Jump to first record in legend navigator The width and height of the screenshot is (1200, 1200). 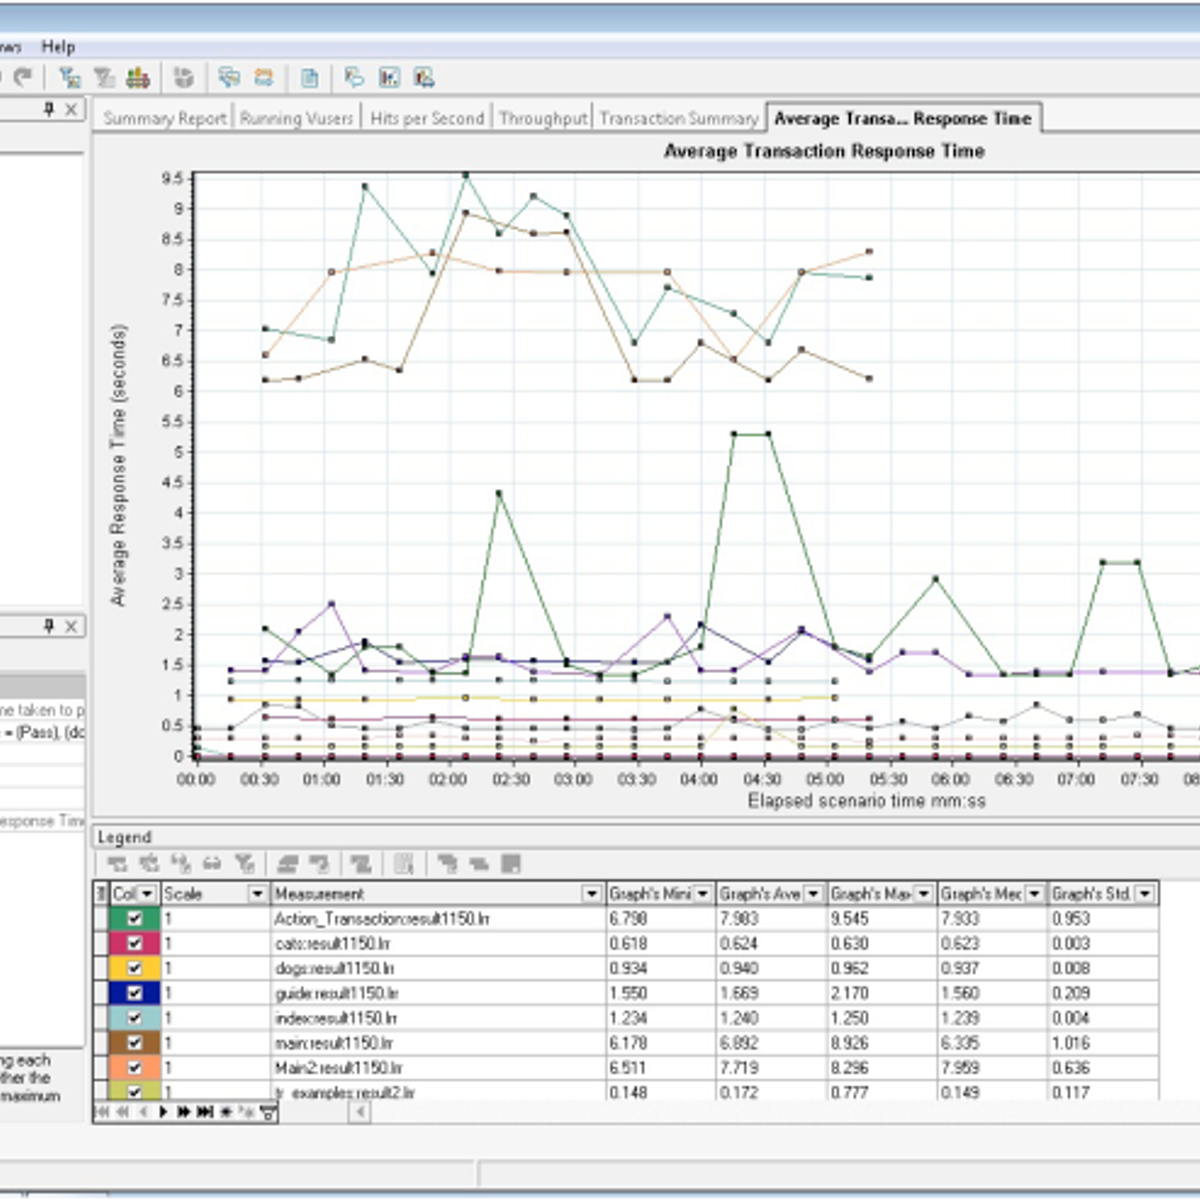pyautogui.click(x=102, y=1112)
